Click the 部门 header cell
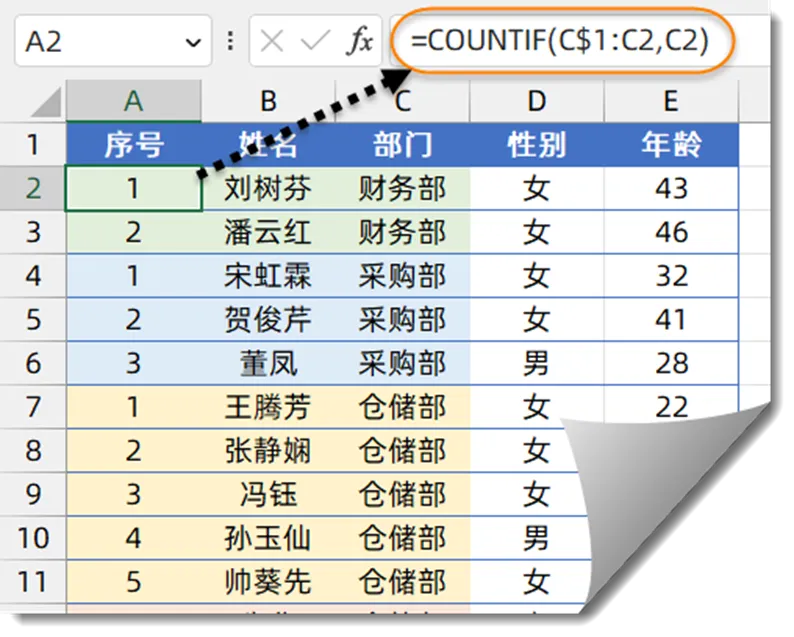 point(402,145)
